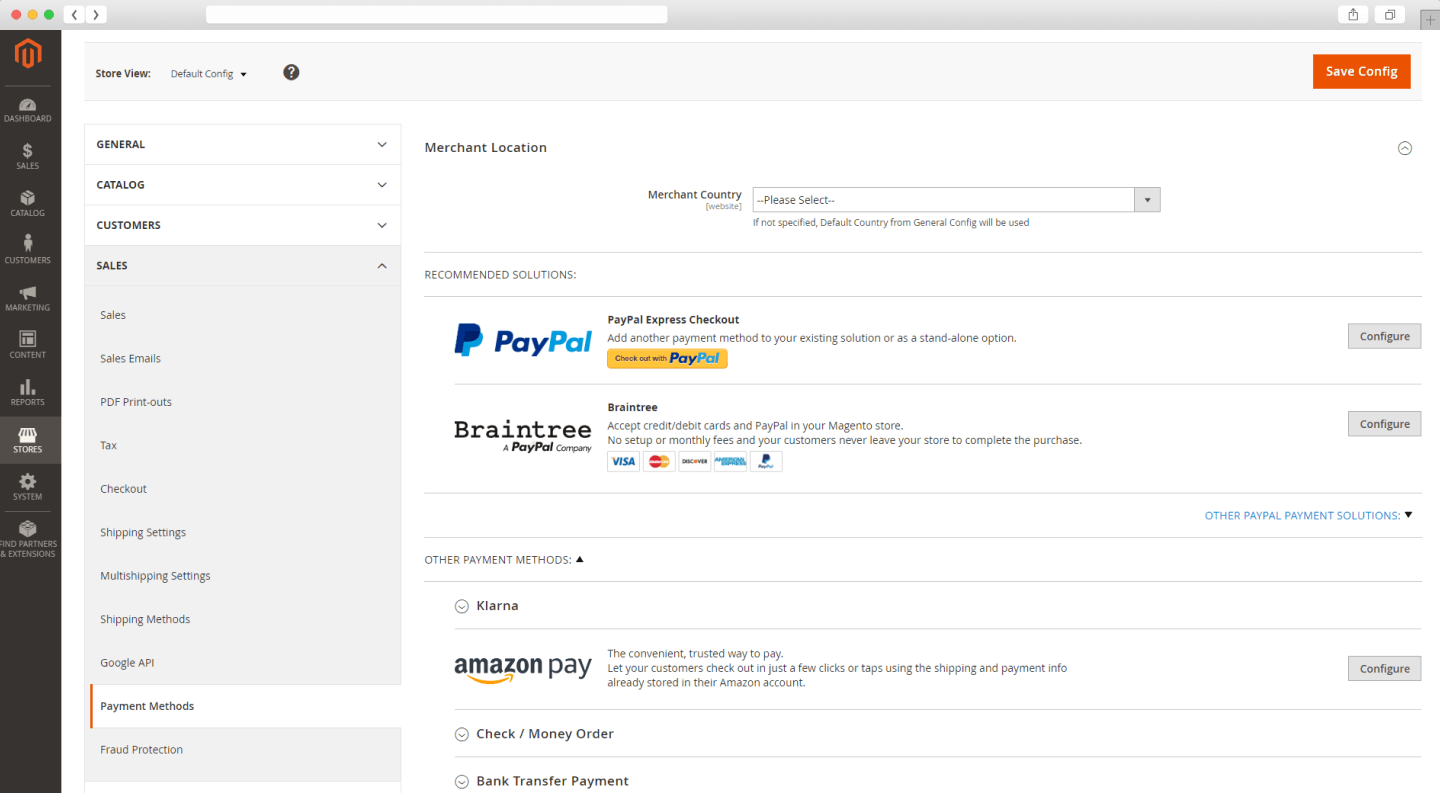
Task: Select Shipping Settings
Action: click(x=143, y=532)
